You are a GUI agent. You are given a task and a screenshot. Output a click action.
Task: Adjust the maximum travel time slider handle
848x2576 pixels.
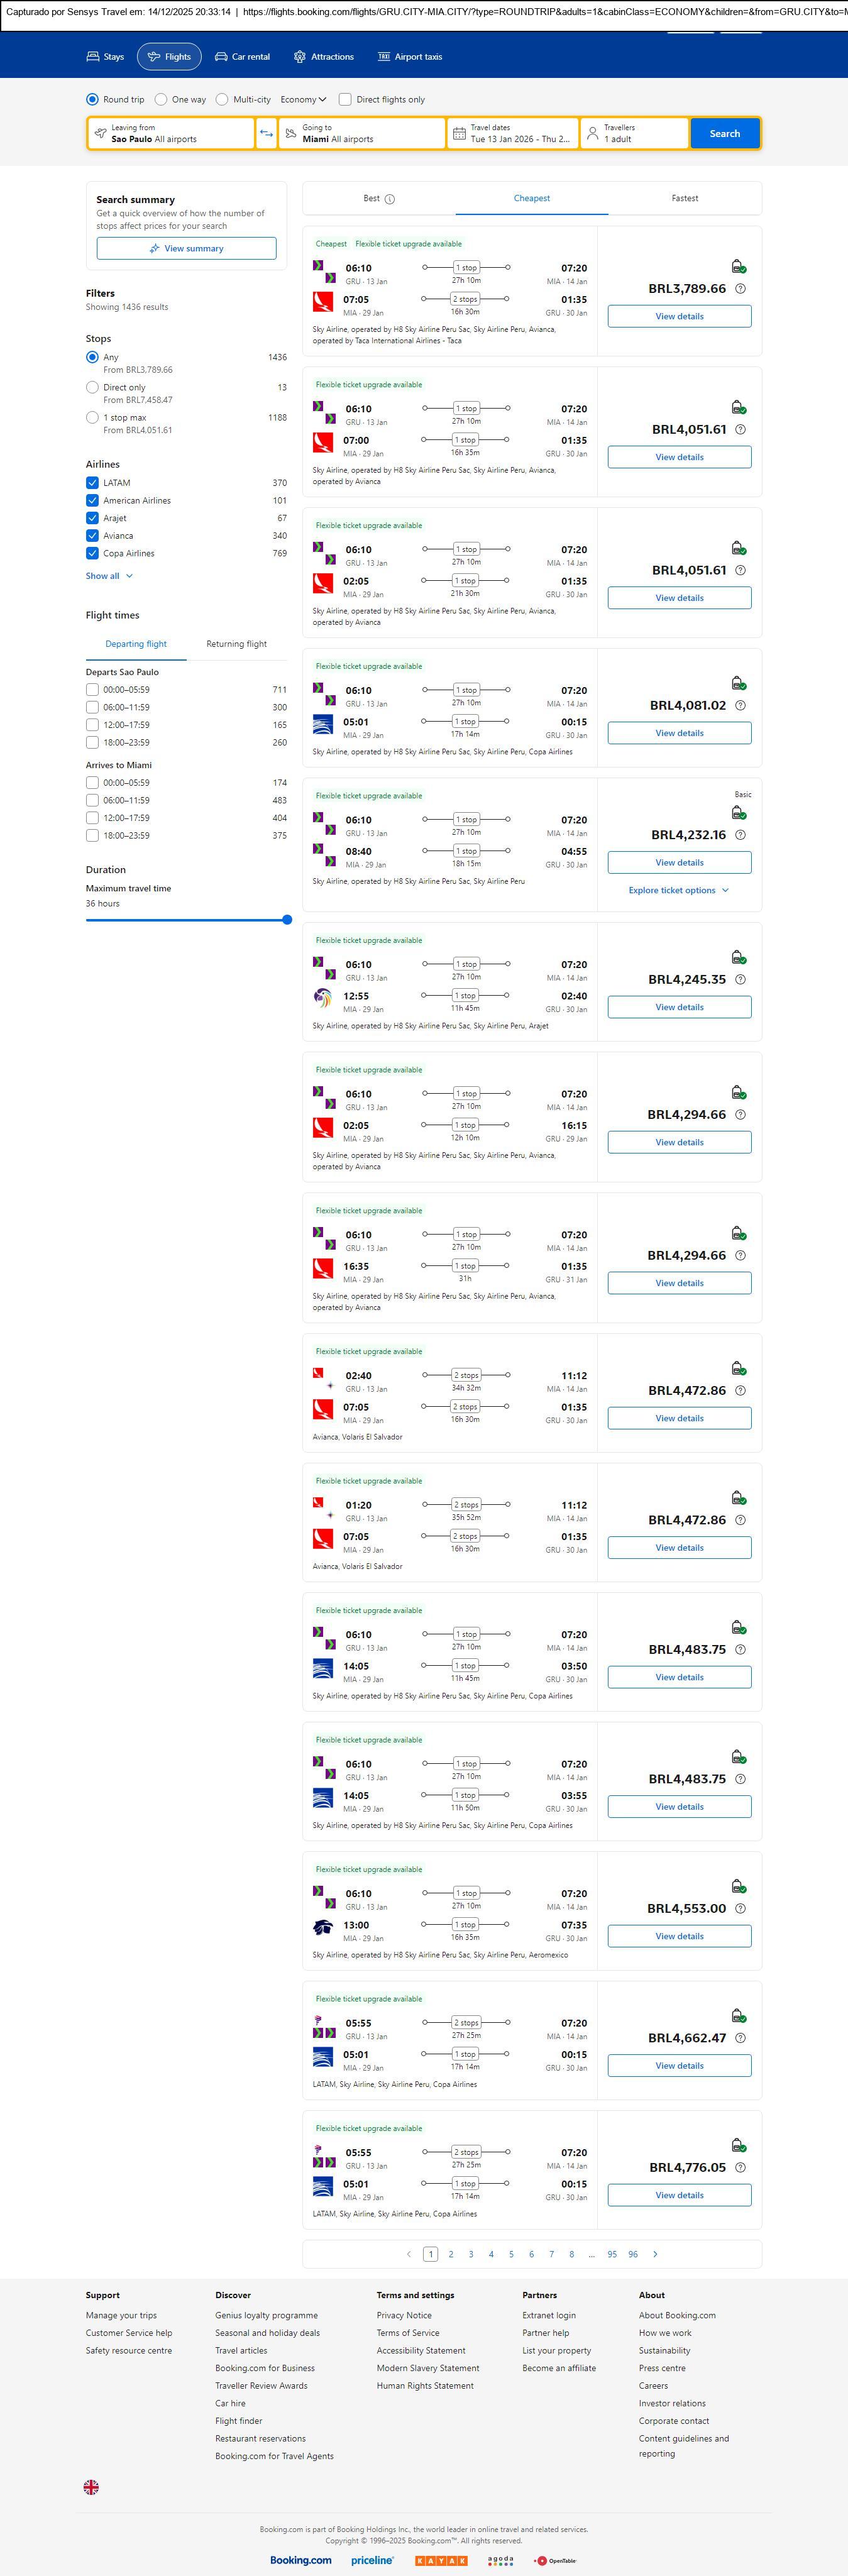click(x=287, y=920)
